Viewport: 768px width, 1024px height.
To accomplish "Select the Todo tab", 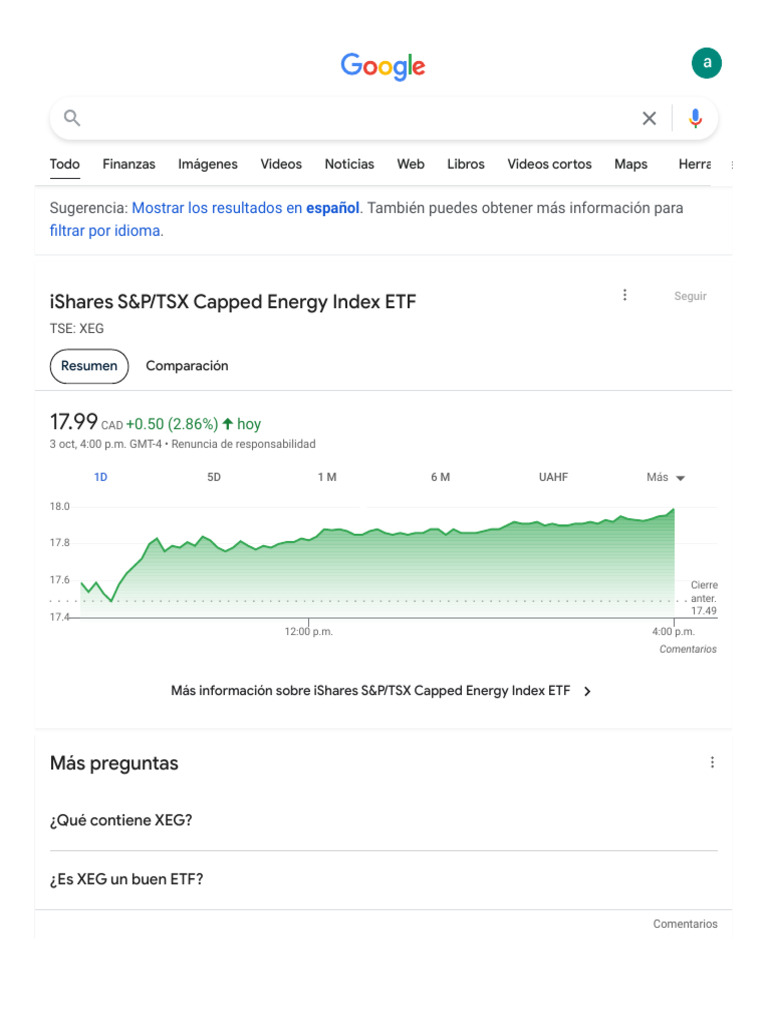I will pyautogui.click(x=65, y=164).
